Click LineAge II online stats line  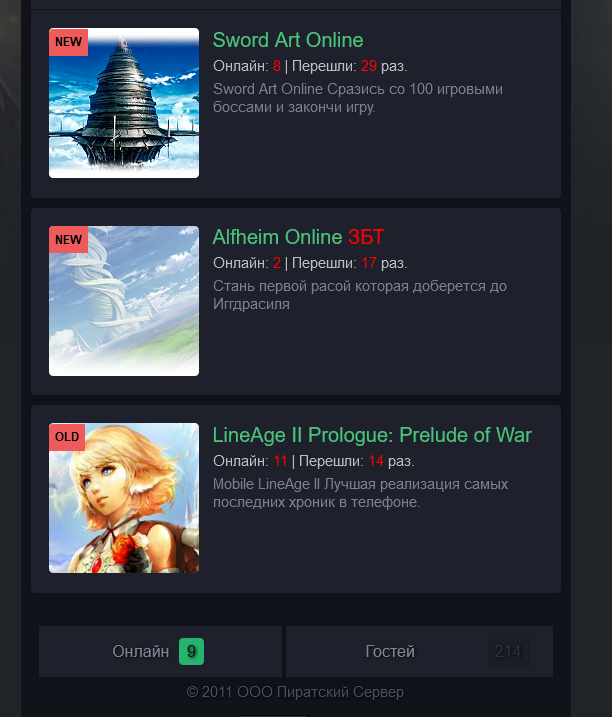314,461
